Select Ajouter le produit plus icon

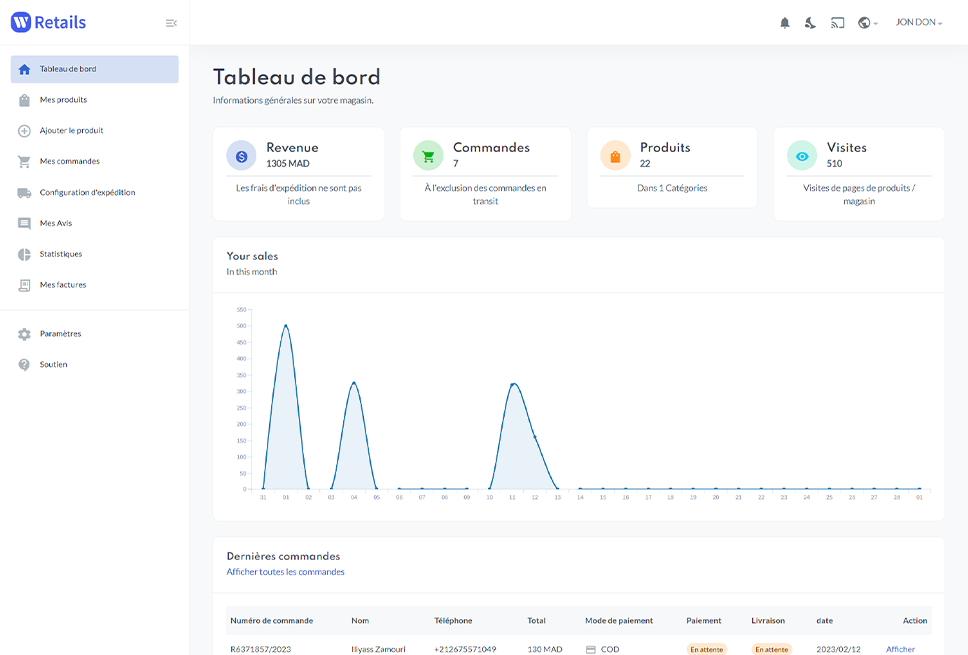point(24,131)
